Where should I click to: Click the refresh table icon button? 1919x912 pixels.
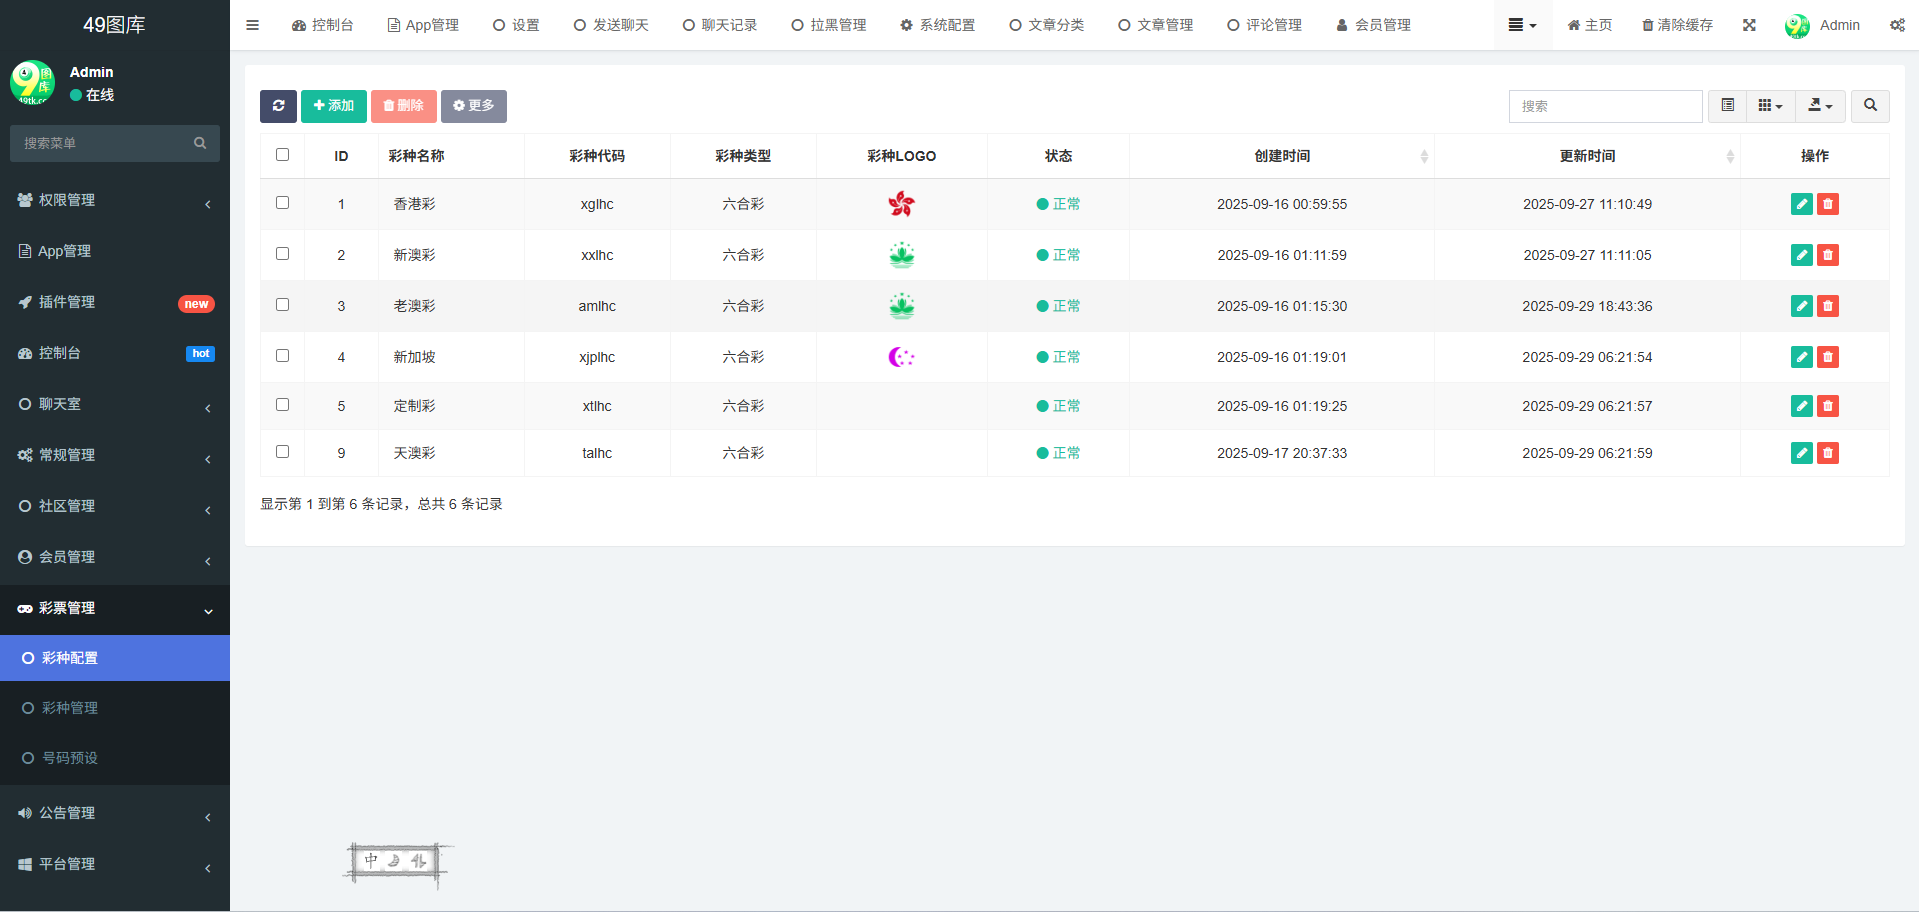[x=278, y=106]
